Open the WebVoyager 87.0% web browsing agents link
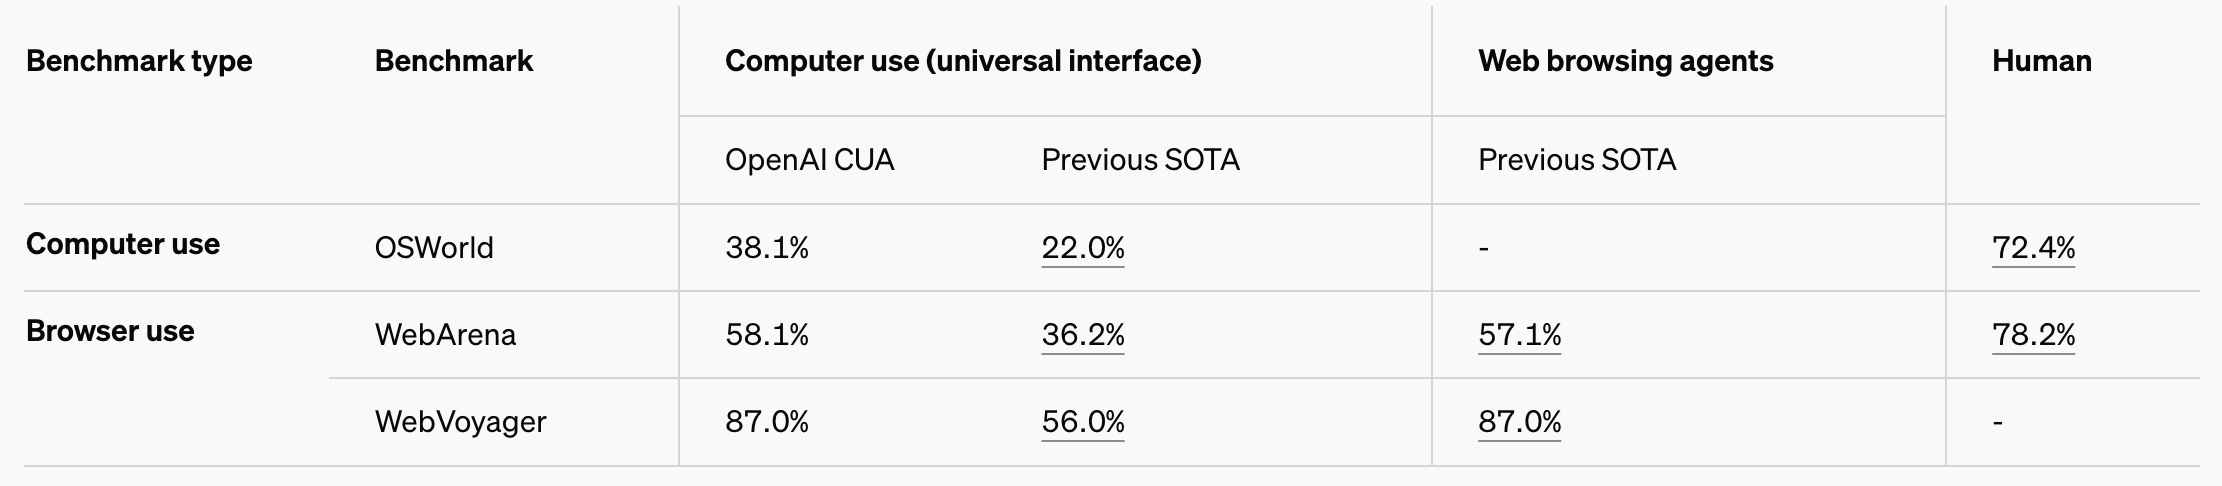2222x486 pixels. point(1519,421)
